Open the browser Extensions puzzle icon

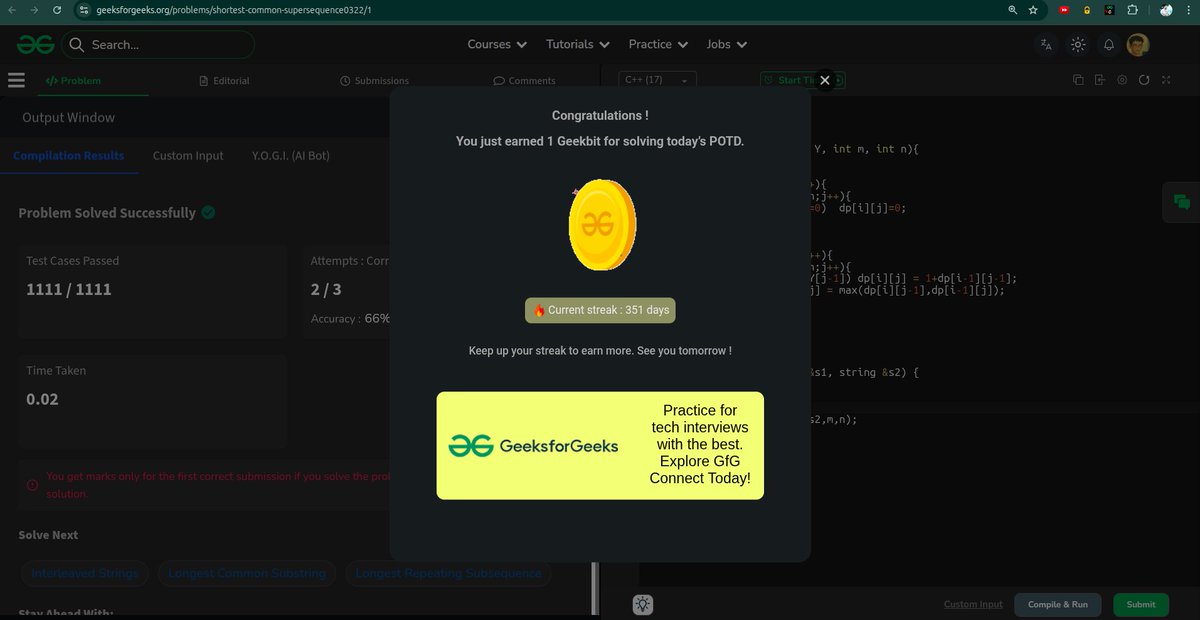click(x=1132, y=10)
